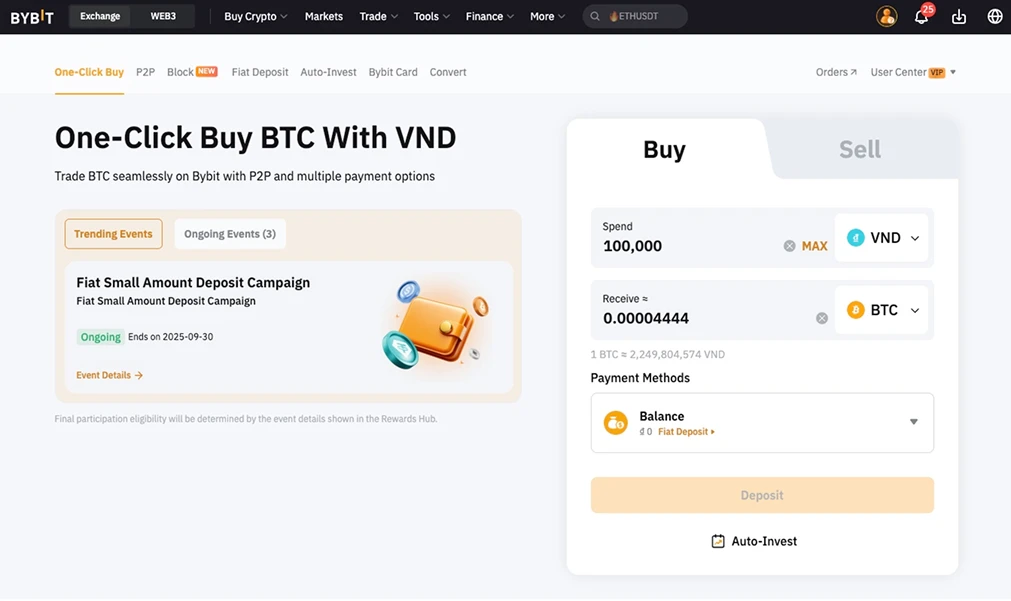Viewport: 1011px width, 601px height.
Task: Open the Buy Crypto menu
Action: coord(255,16)
